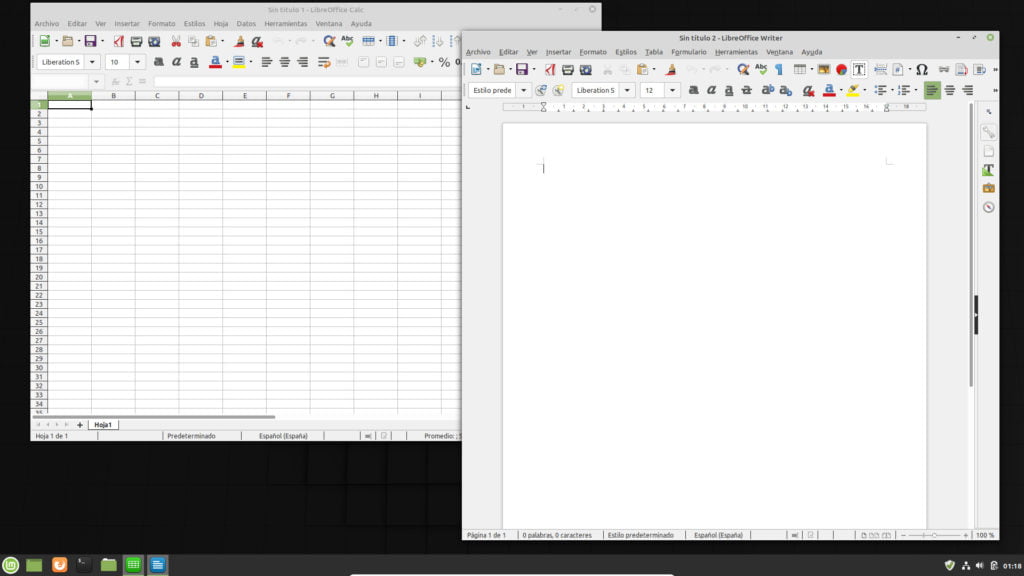The width and height of the screenshot is (1024, 576).
Task: Insert chart icon in Writer toolbar
Action: [841, 70]
